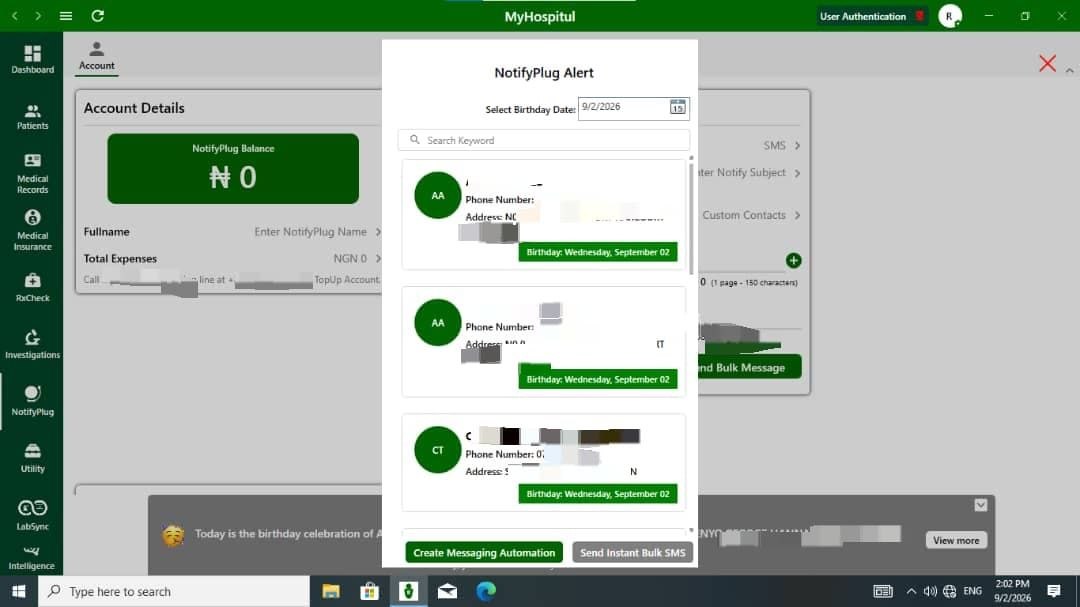1080x607 pixels.
Task: Open Mail app on the taskbar
Action: pos(448,591)
